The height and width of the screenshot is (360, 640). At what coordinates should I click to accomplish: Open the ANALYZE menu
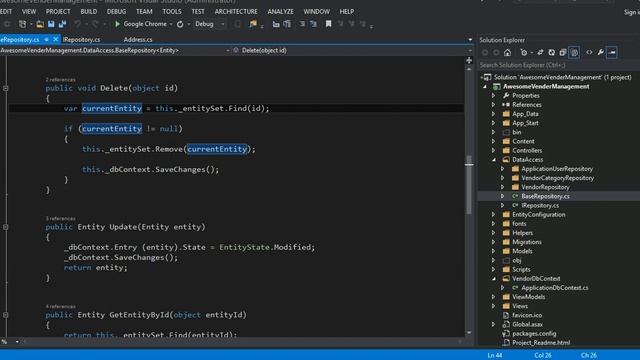280,11
